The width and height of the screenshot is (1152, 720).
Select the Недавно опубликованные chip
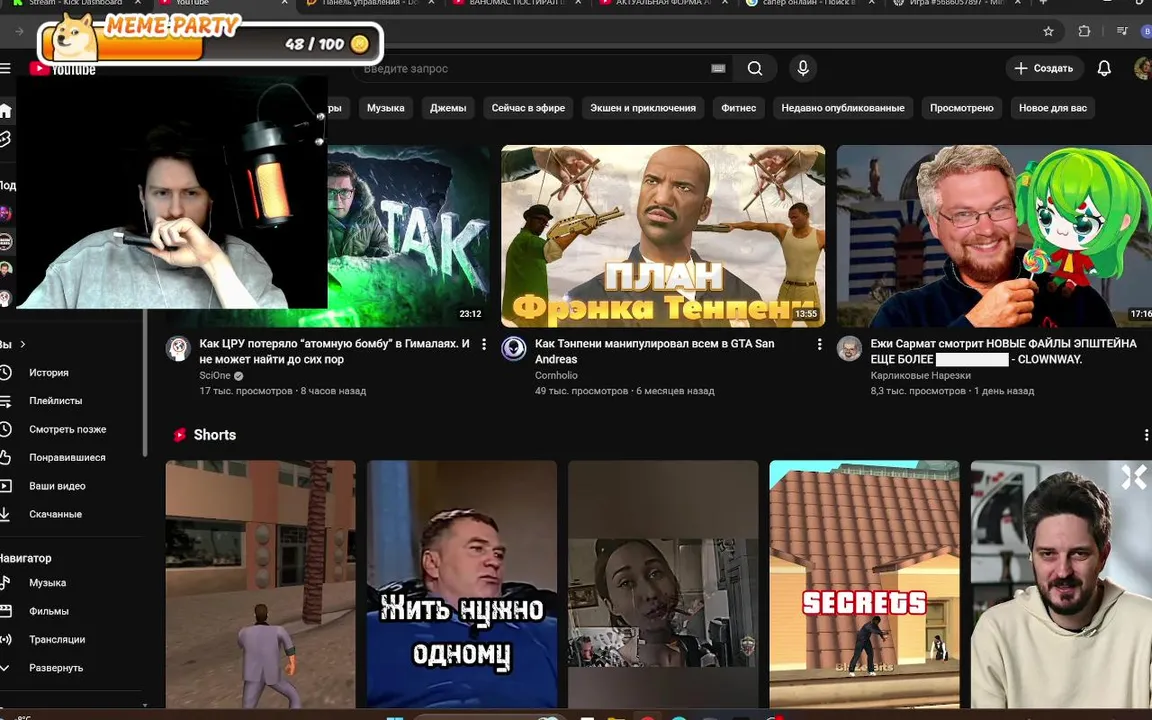pos(843,108)
